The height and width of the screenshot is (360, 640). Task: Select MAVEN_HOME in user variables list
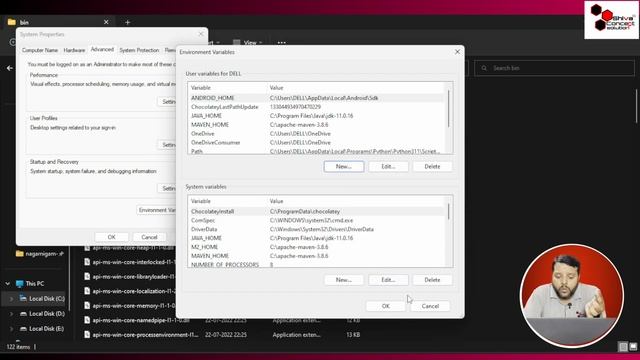point(317,125)
